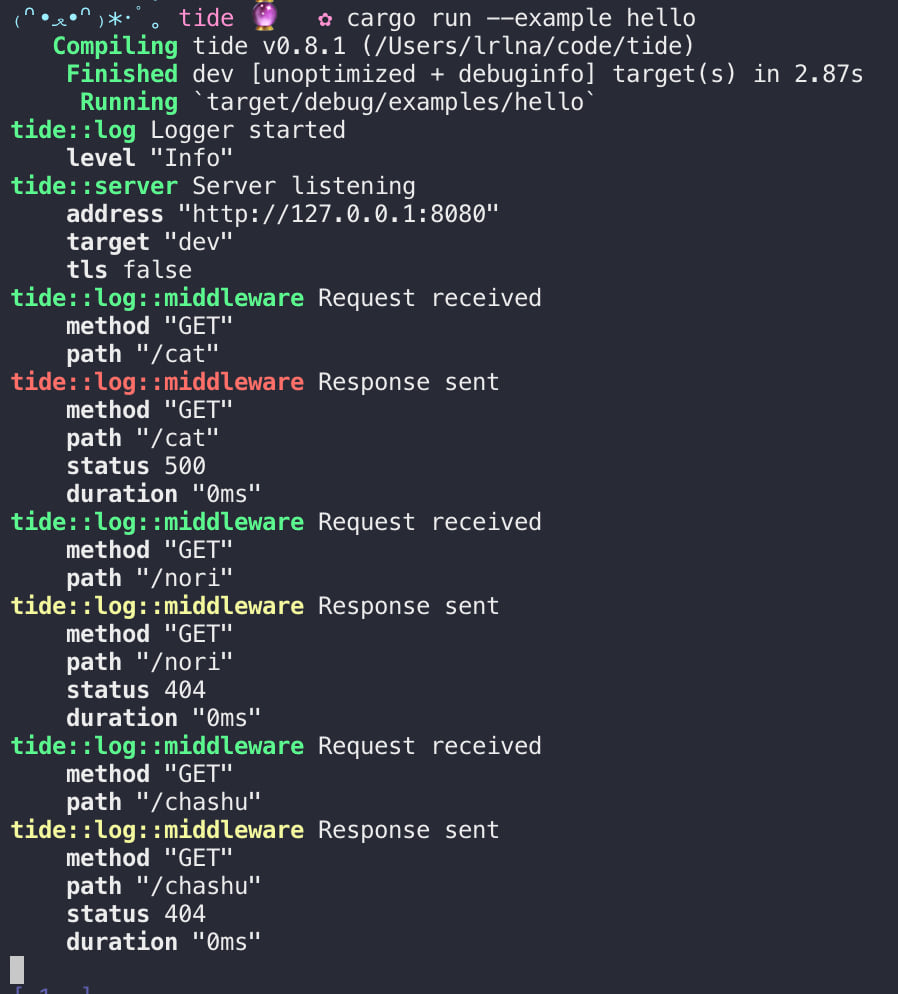This screenshot has height=994, width=898.
Task: Click the green Finished label
Action: pyautogui.click(x=122, y=74)
